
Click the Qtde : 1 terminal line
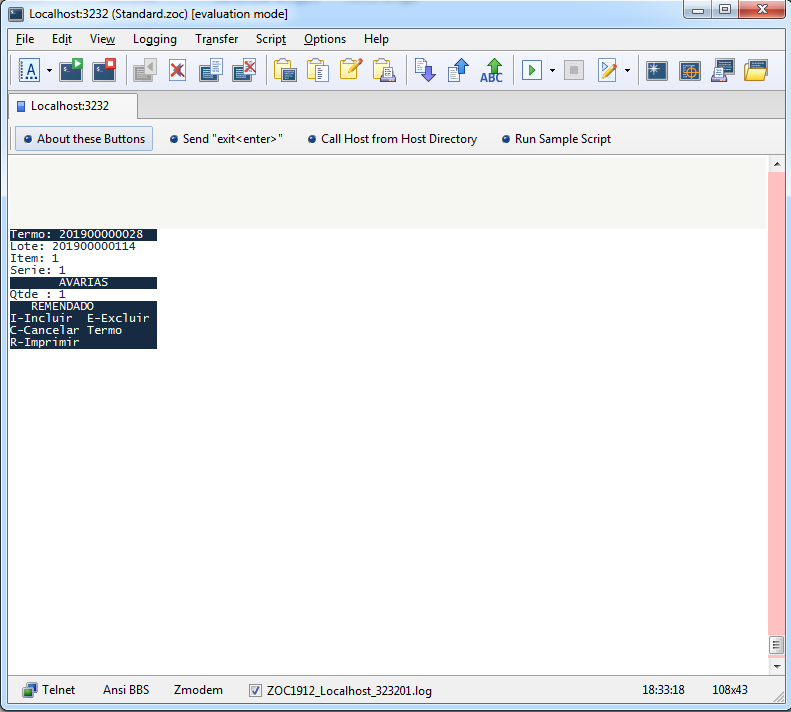(38, 294)
